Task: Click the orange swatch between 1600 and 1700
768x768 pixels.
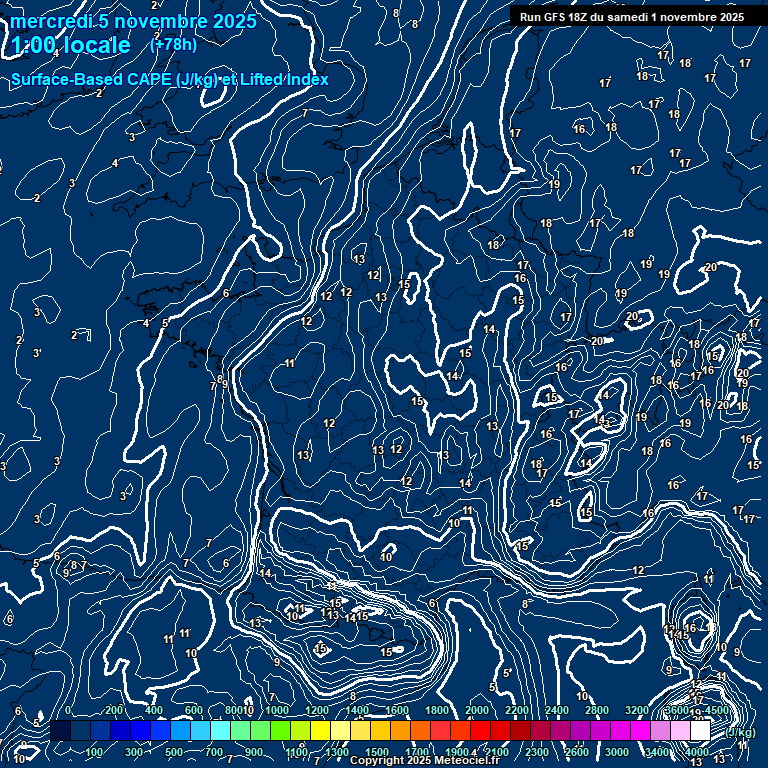Action: click(400, 730)
